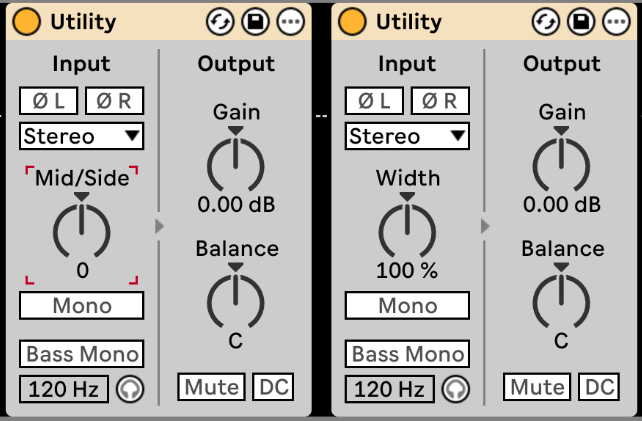Screen dimensions: 642x421
Task: Enable Mono switch on the left Utility
Action: tap(81, 306)
